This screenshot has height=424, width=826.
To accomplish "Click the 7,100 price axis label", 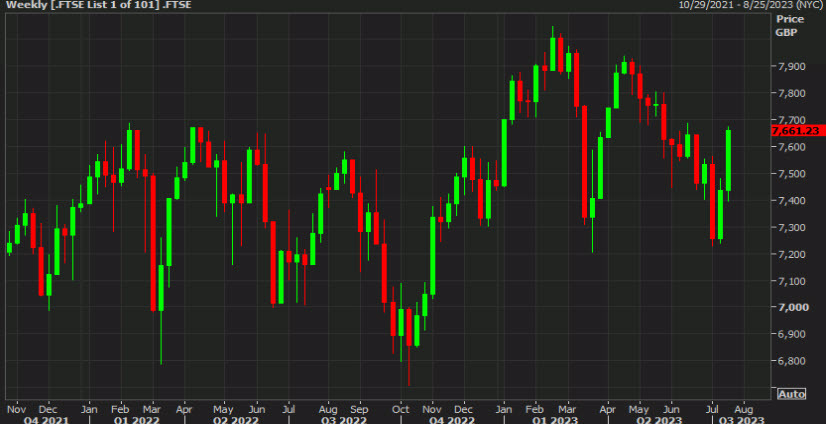I will (x=791, y=281).
